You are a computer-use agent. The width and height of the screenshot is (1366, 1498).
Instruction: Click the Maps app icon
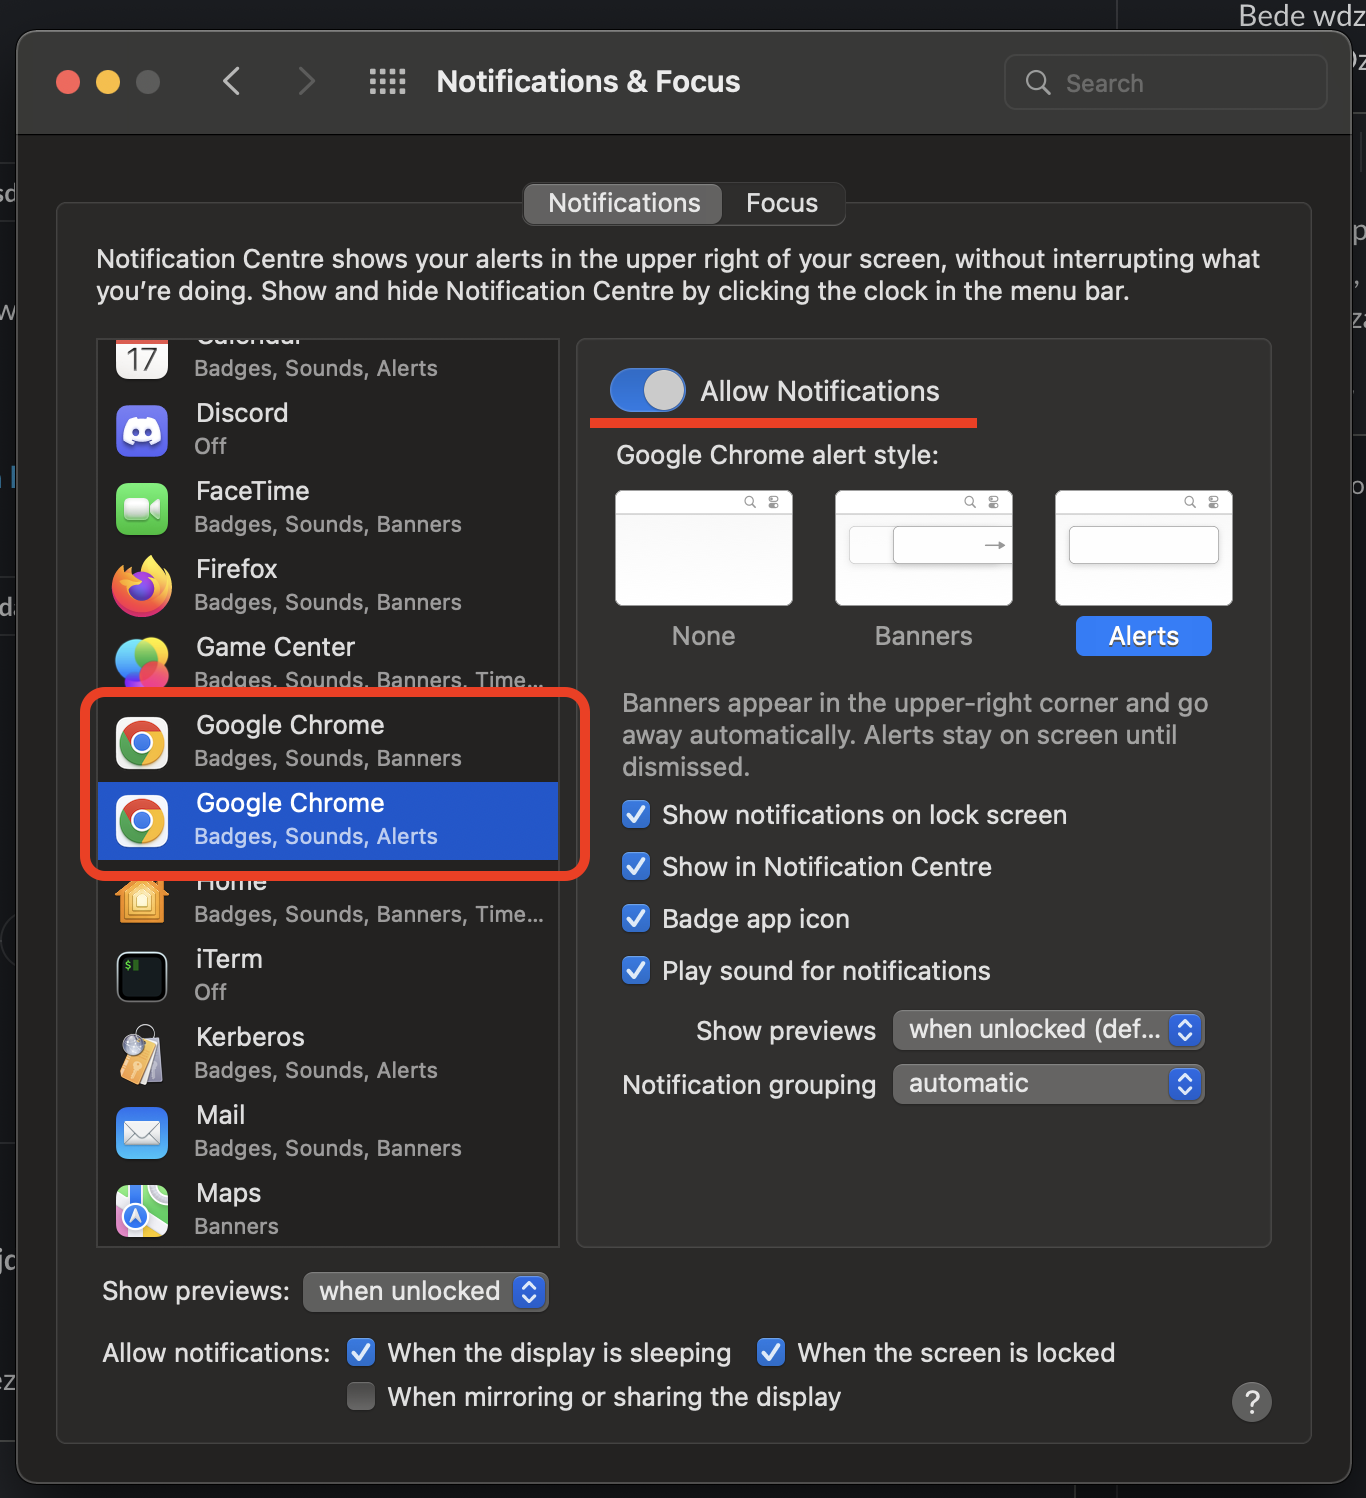point(142,1211)
